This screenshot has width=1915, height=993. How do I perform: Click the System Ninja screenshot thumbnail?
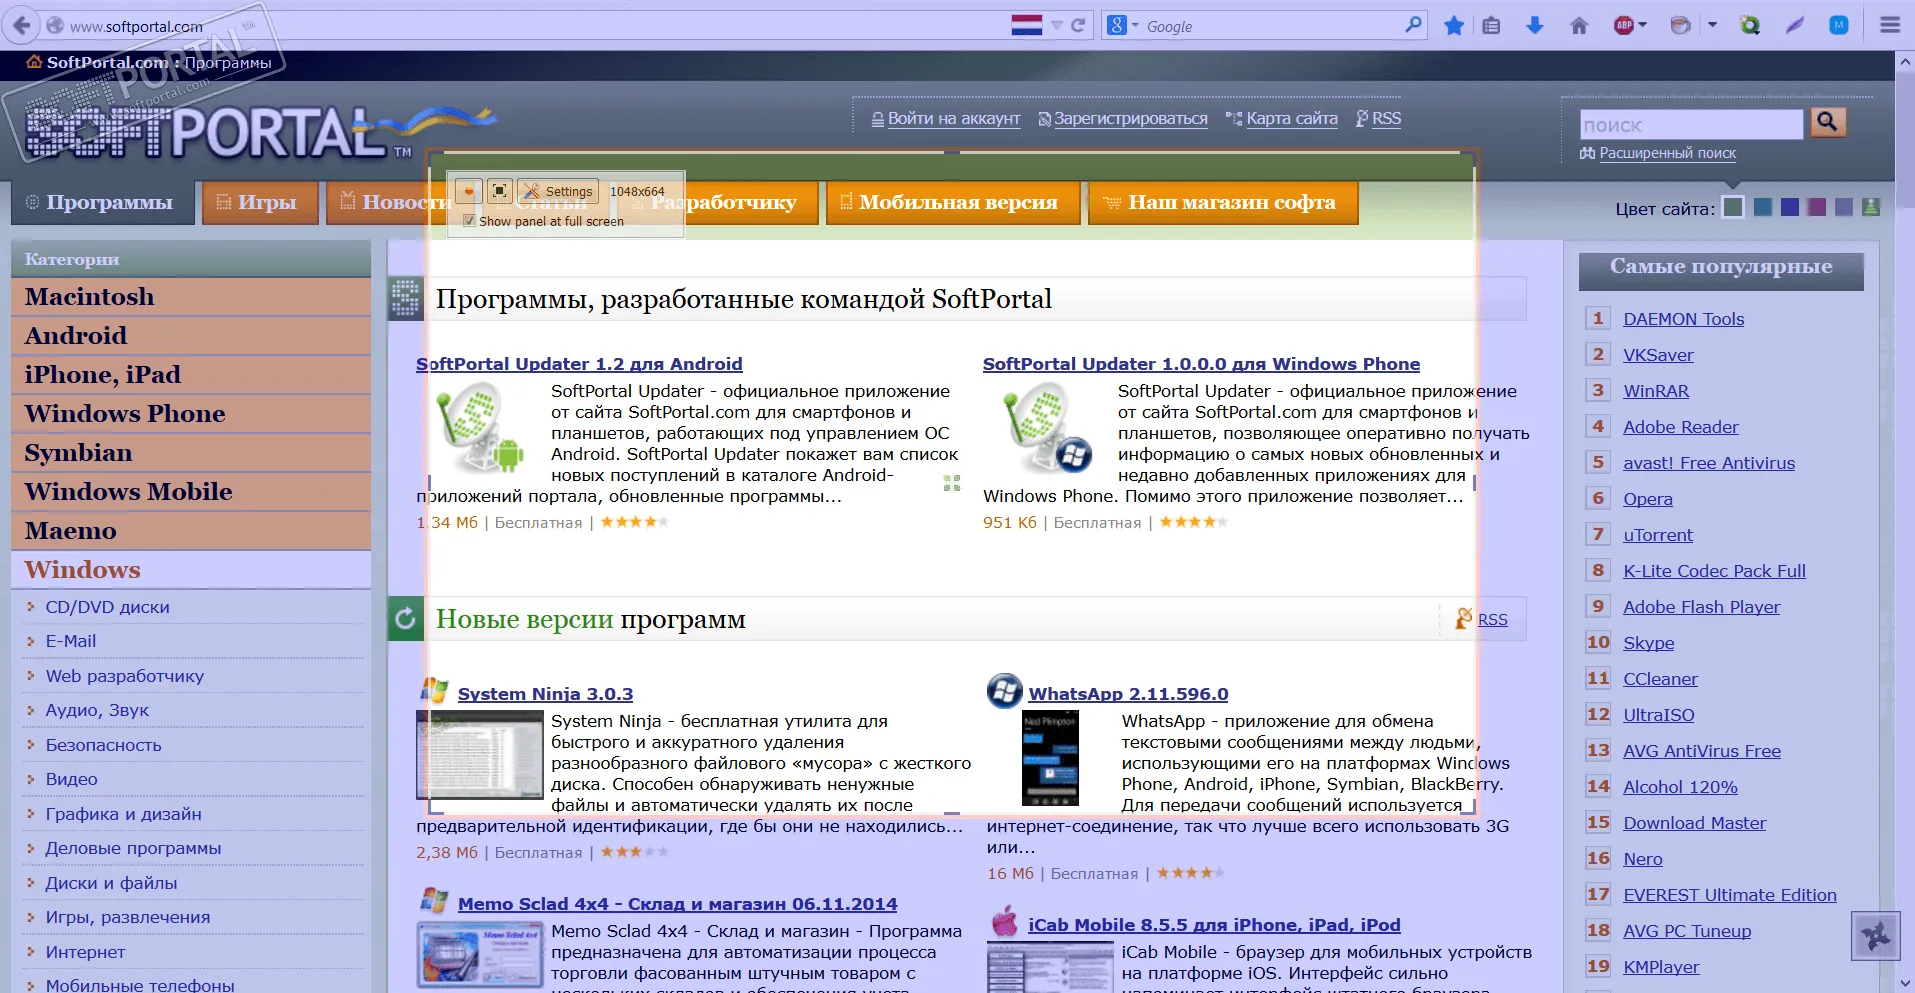(x=480, y=755)
